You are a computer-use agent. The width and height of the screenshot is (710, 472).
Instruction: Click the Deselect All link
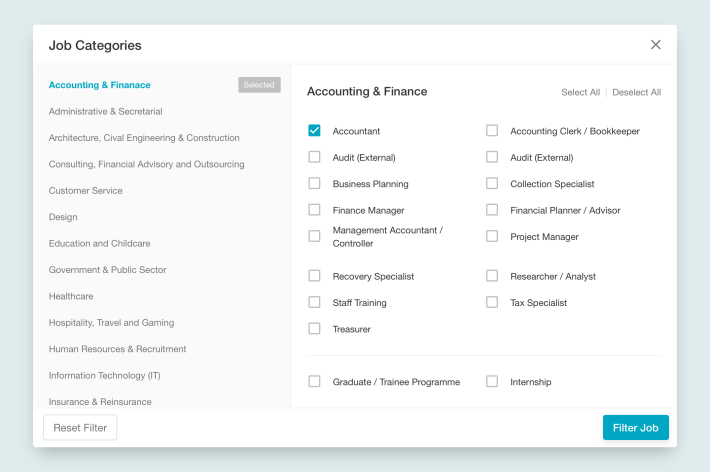636,92
